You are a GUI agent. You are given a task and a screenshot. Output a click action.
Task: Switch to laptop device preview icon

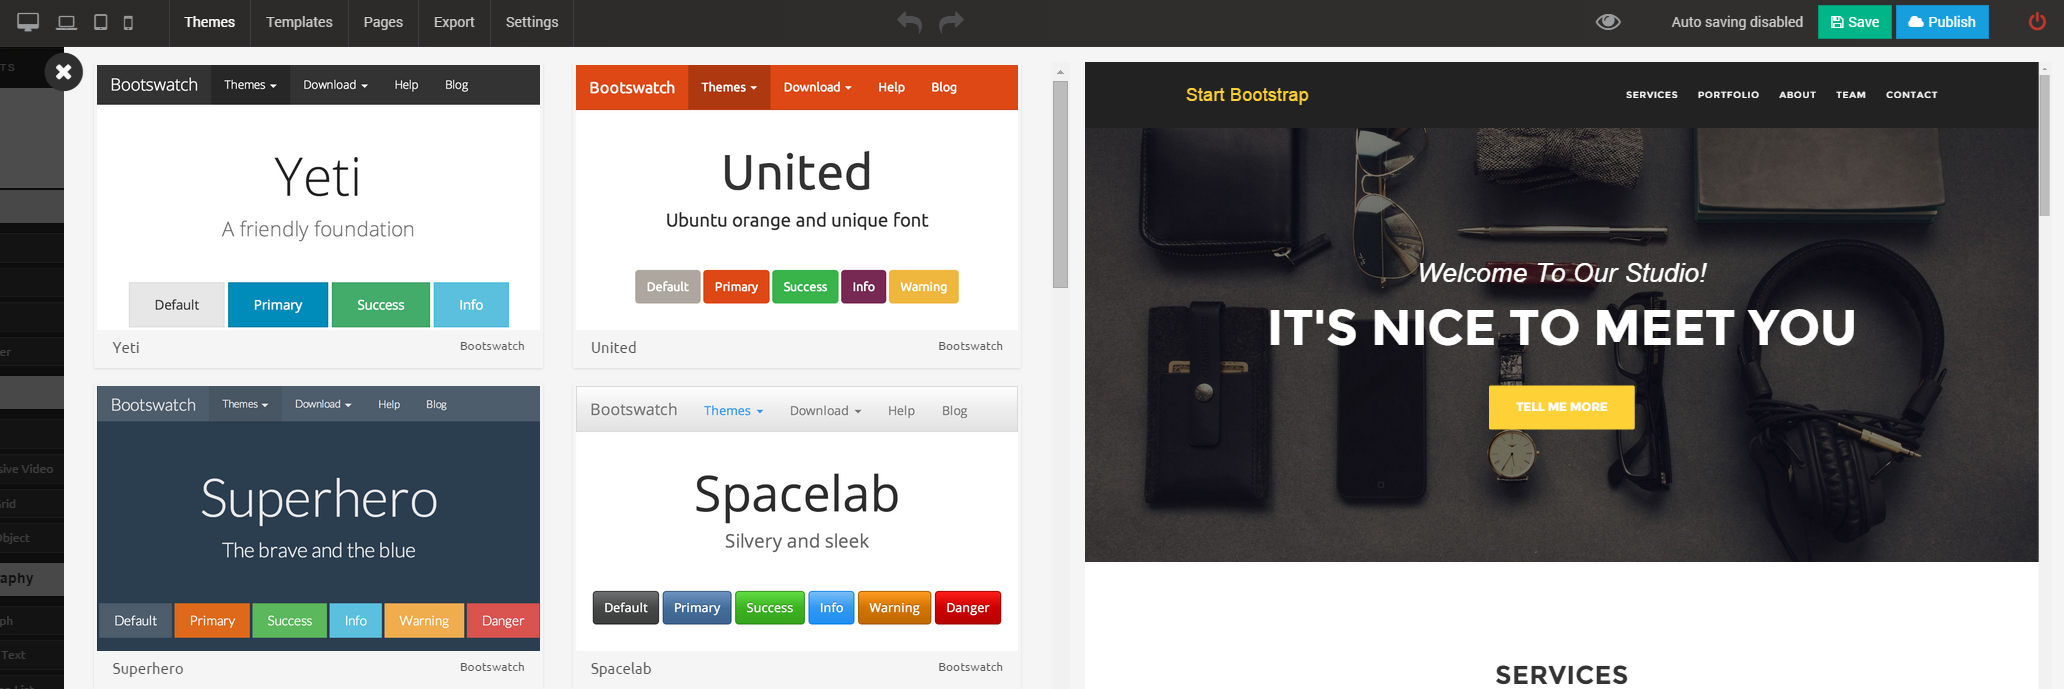pos(66,22)
